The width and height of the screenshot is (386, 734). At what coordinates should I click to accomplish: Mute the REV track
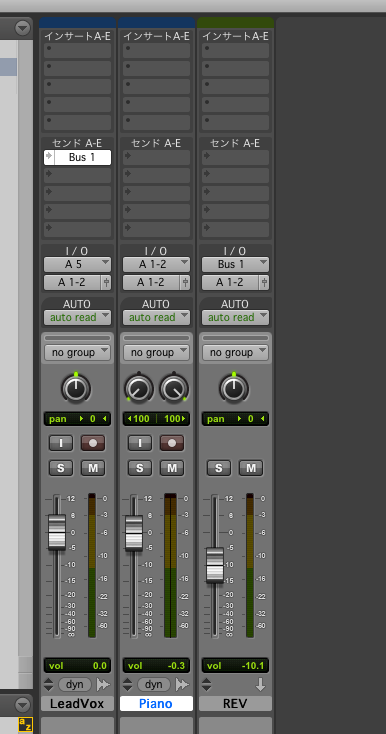[x=251, y=468]
